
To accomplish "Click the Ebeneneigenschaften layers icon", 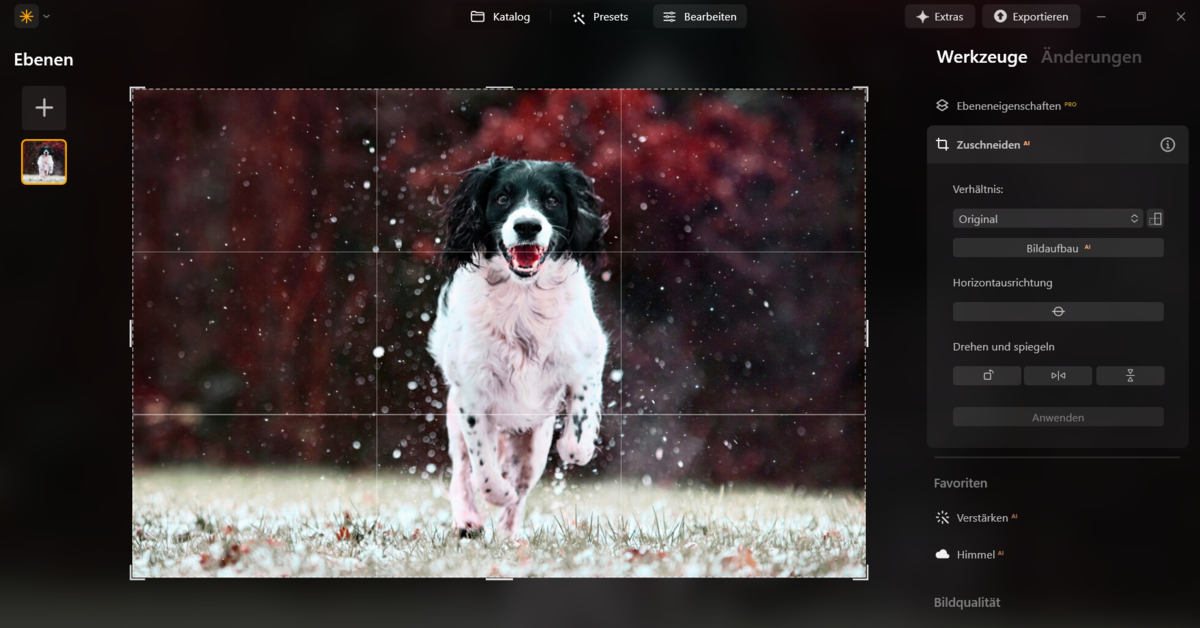I will click(x=941, y=105).
